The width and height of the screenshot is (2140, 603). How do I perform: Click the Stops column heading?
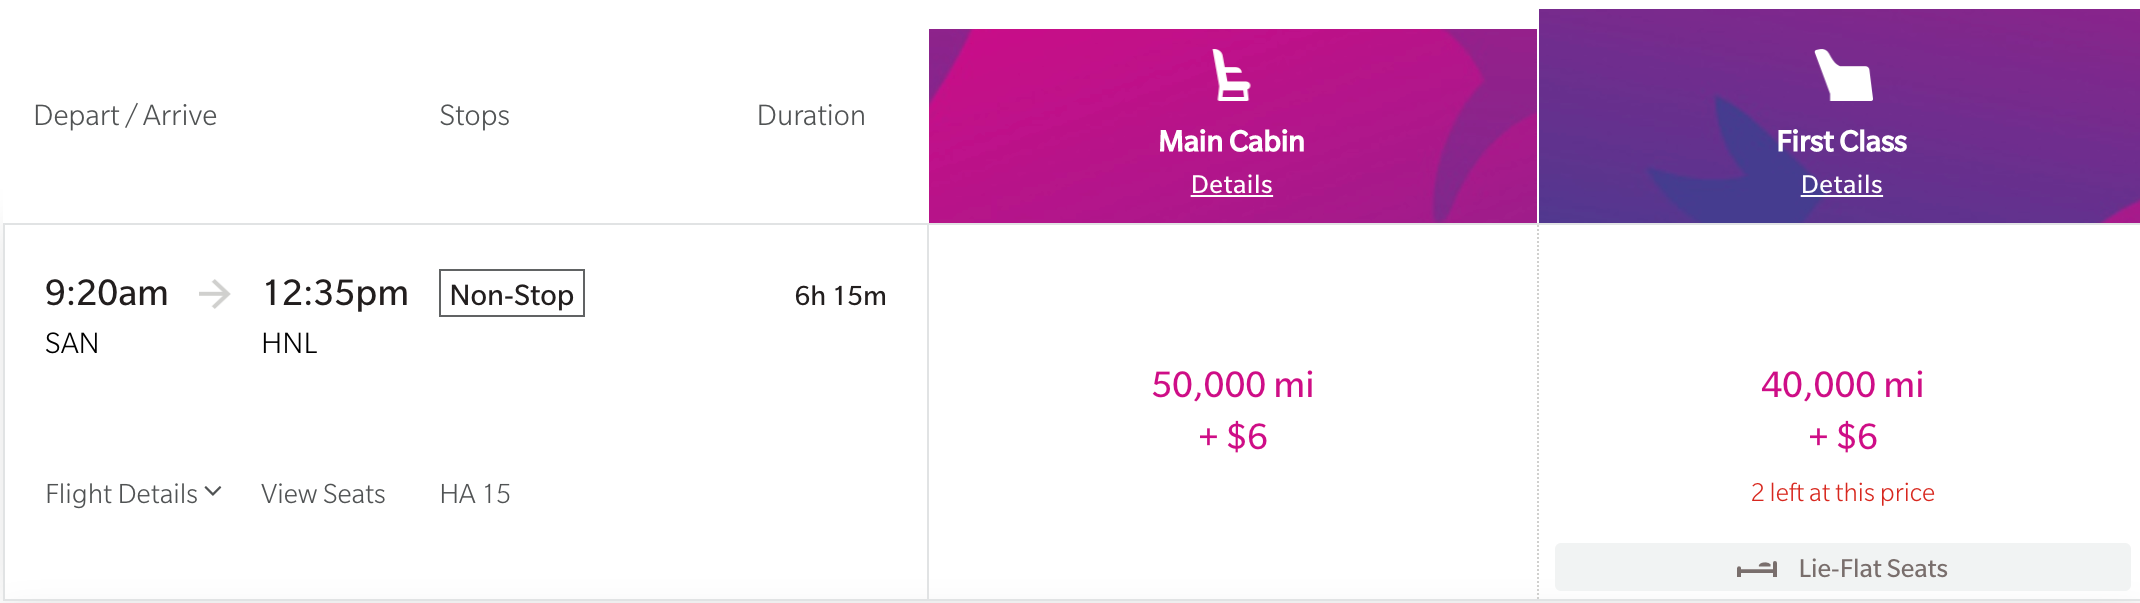tap(474, 117)
